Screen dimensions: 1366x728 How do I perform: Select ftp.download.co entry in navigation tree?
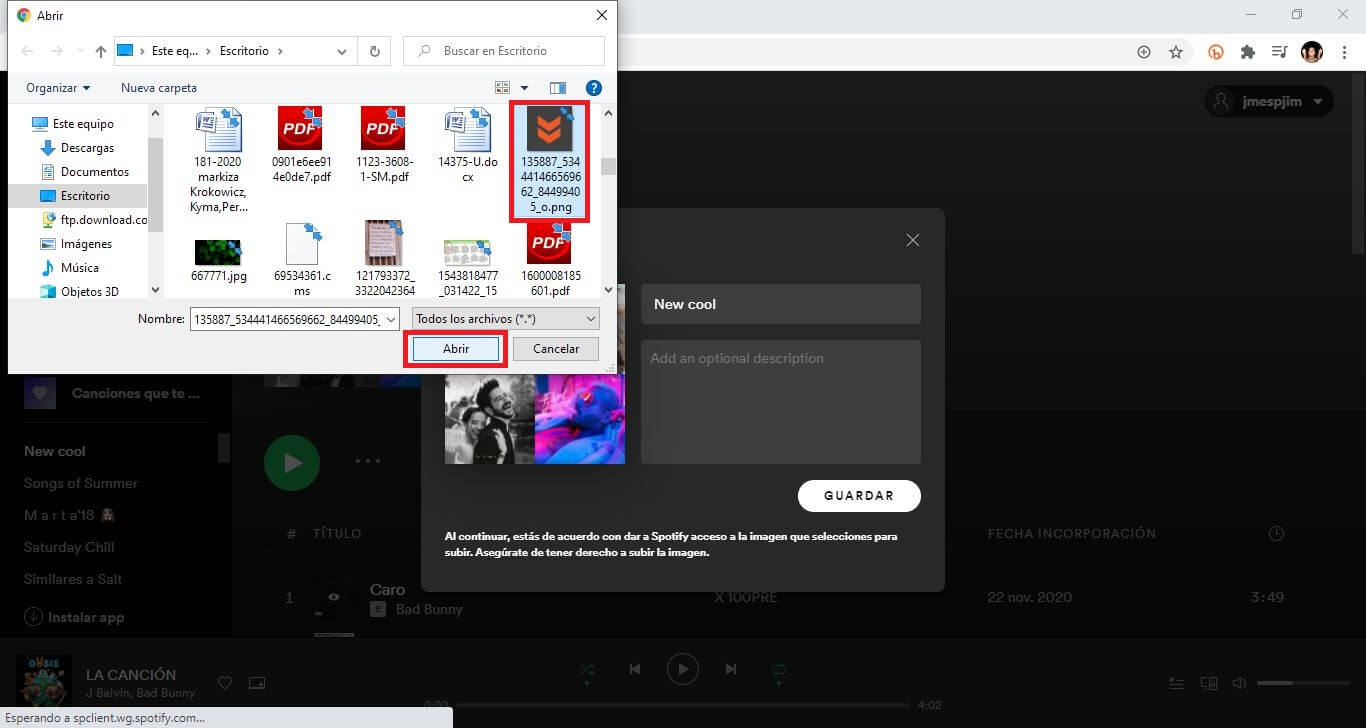tap(93, 220)
